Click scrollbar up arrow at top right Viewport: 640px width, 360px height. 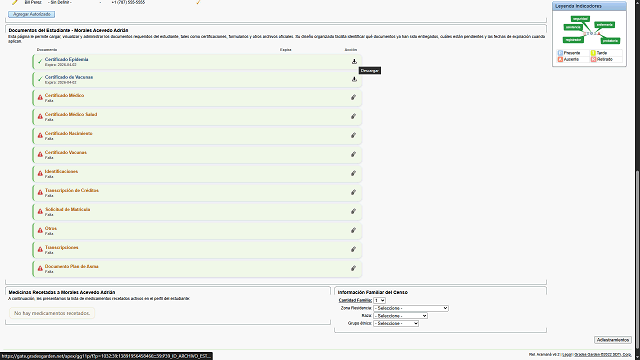(638, 2)
